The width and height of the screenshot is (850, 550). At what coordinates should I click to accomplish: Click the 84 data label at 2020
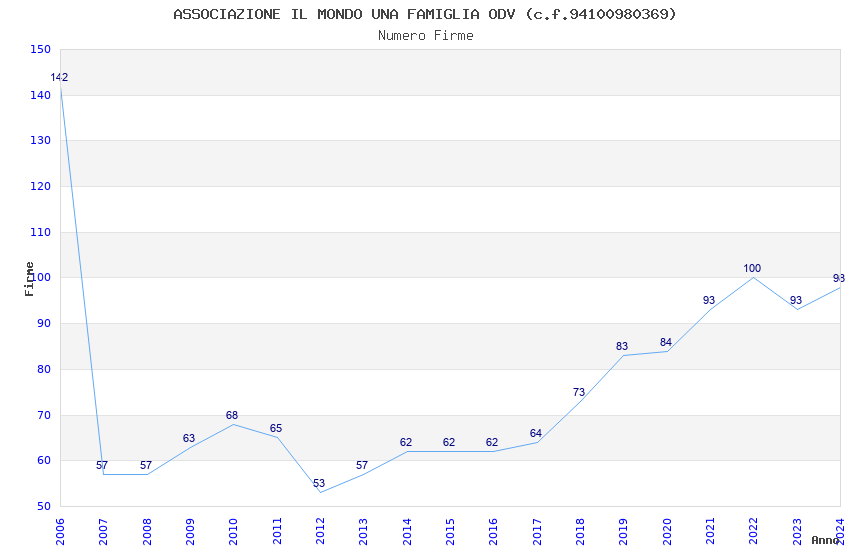[666, 342]
